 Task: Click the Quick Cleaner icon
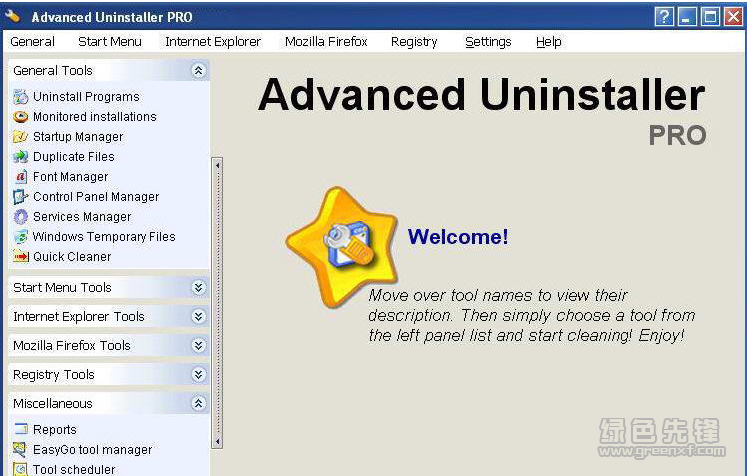(20, 257)
